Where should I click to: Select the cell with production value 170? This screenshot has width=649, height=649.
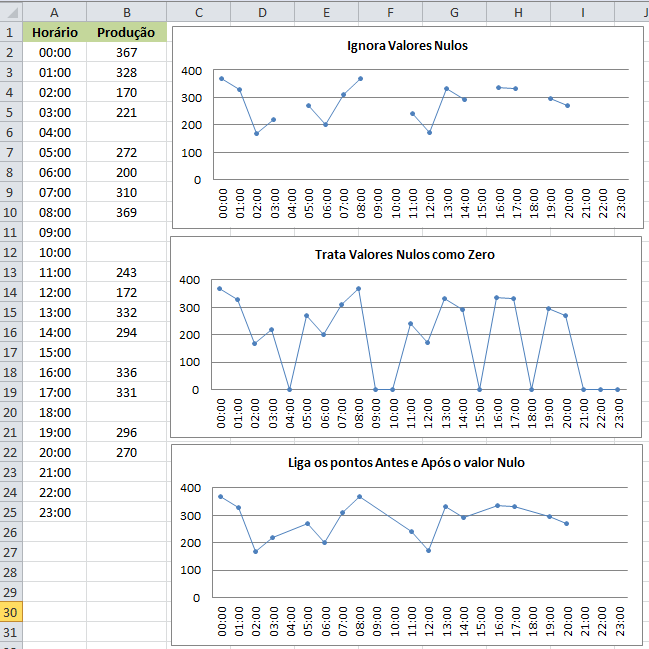click(126, 92)
